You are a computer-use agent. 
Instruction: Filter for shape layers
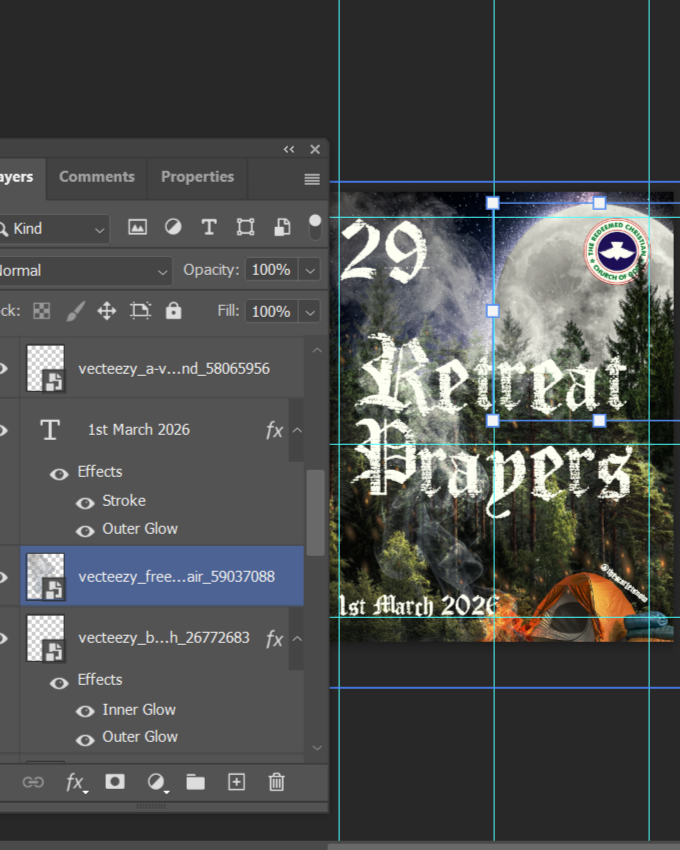pyautogui.click(x=245, y=227)
